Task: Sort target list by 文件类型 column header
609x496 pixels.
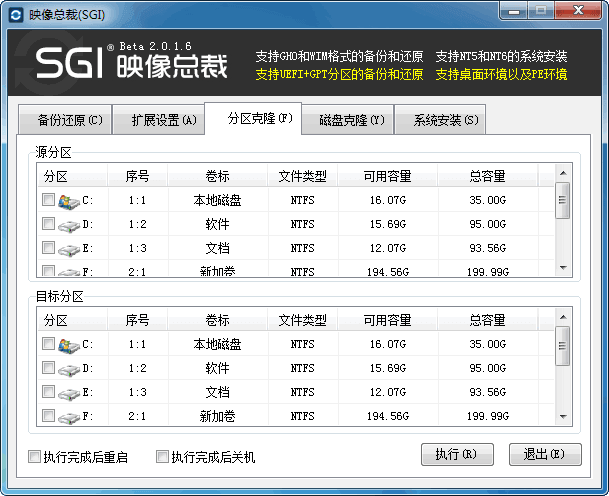Action: 303,320
